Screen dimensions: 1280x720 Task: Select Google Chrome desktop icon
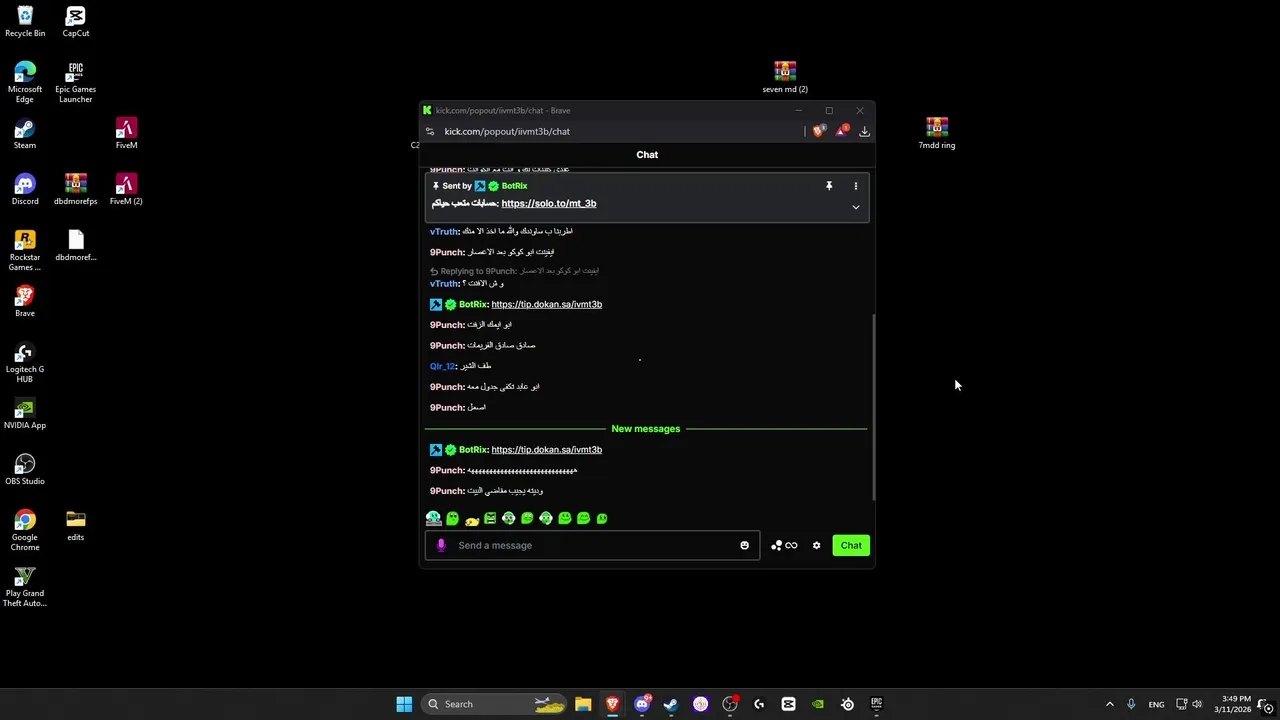point(25,531)
